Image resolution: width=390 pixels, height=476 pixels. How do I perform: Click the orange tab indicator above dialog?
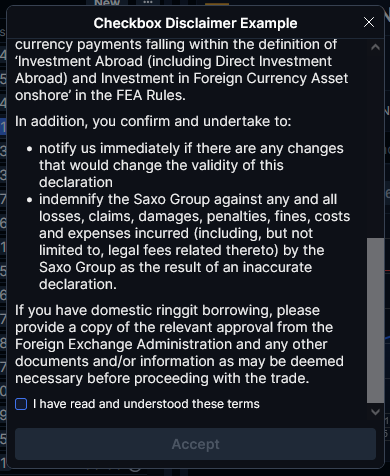217,4
